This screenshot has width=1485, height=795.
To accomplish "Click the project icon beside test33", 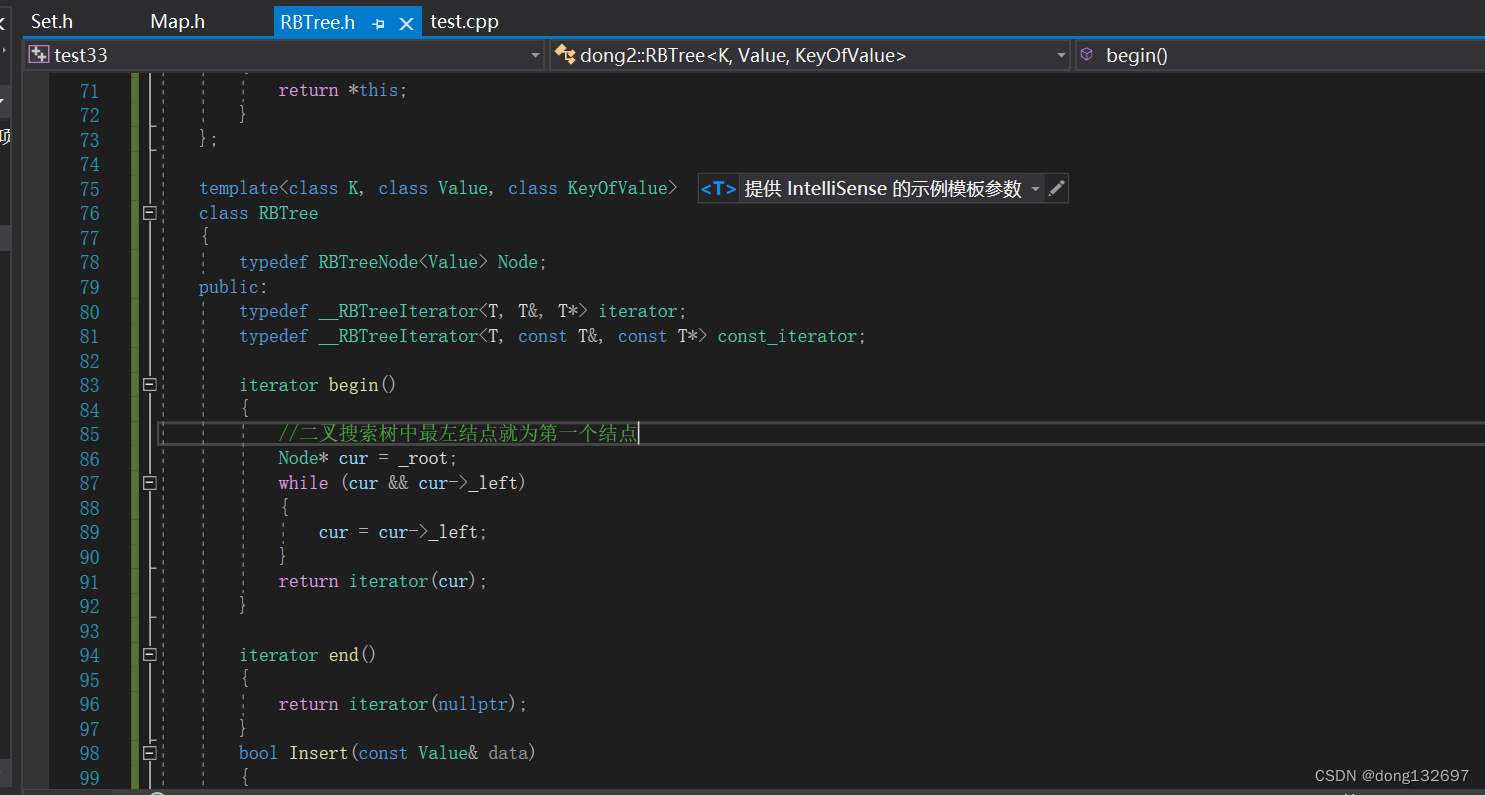I will tap(38, 55).
